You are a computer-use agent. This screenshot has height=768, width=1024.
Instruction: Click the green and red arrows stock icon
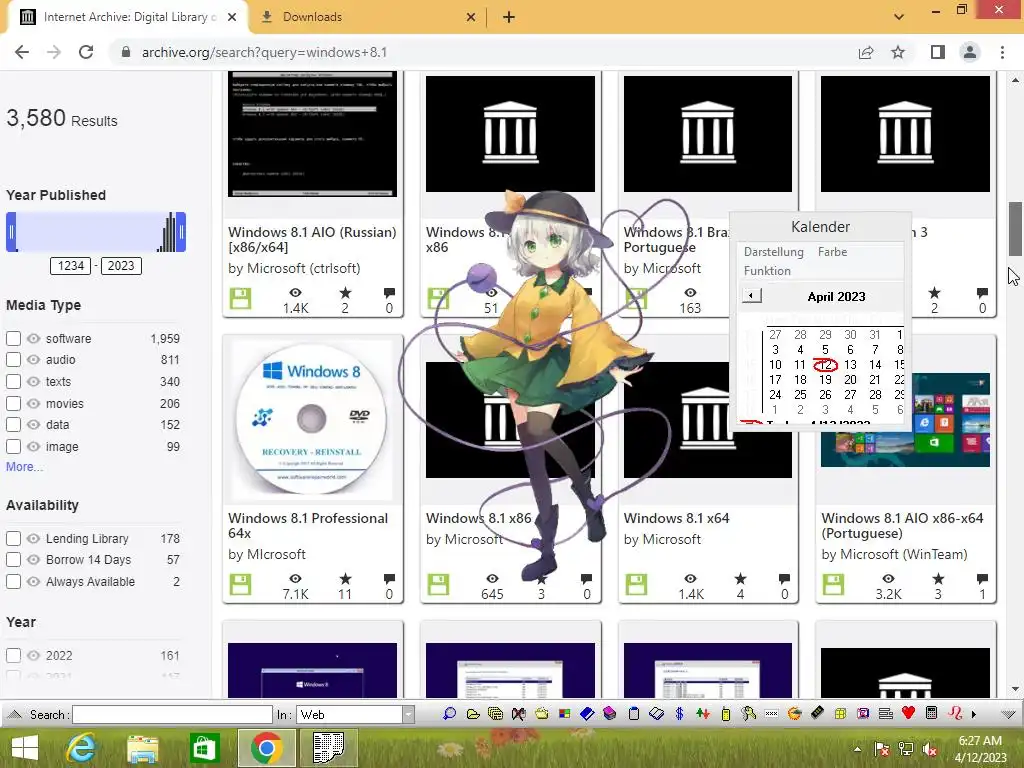[x=703, y=714]
